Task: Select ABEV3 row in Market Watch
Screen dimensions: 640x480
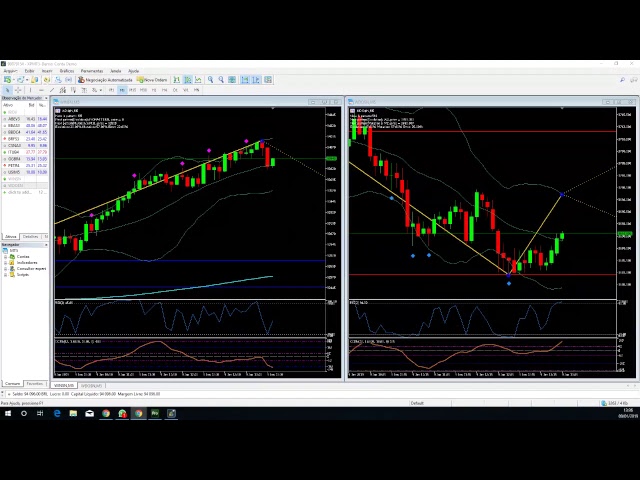Action: (x=25, y=119)
